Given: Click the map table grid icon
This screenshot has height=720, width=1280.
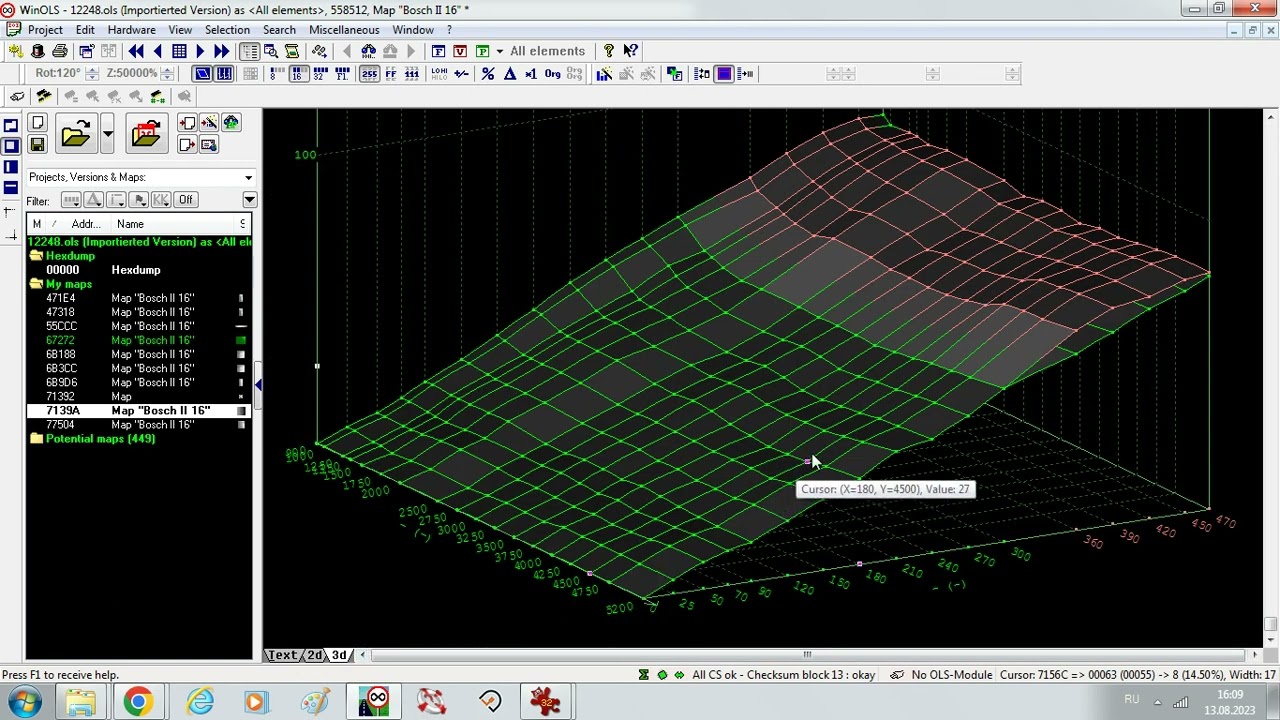Looking at the screenshot, I should point(179,51).
